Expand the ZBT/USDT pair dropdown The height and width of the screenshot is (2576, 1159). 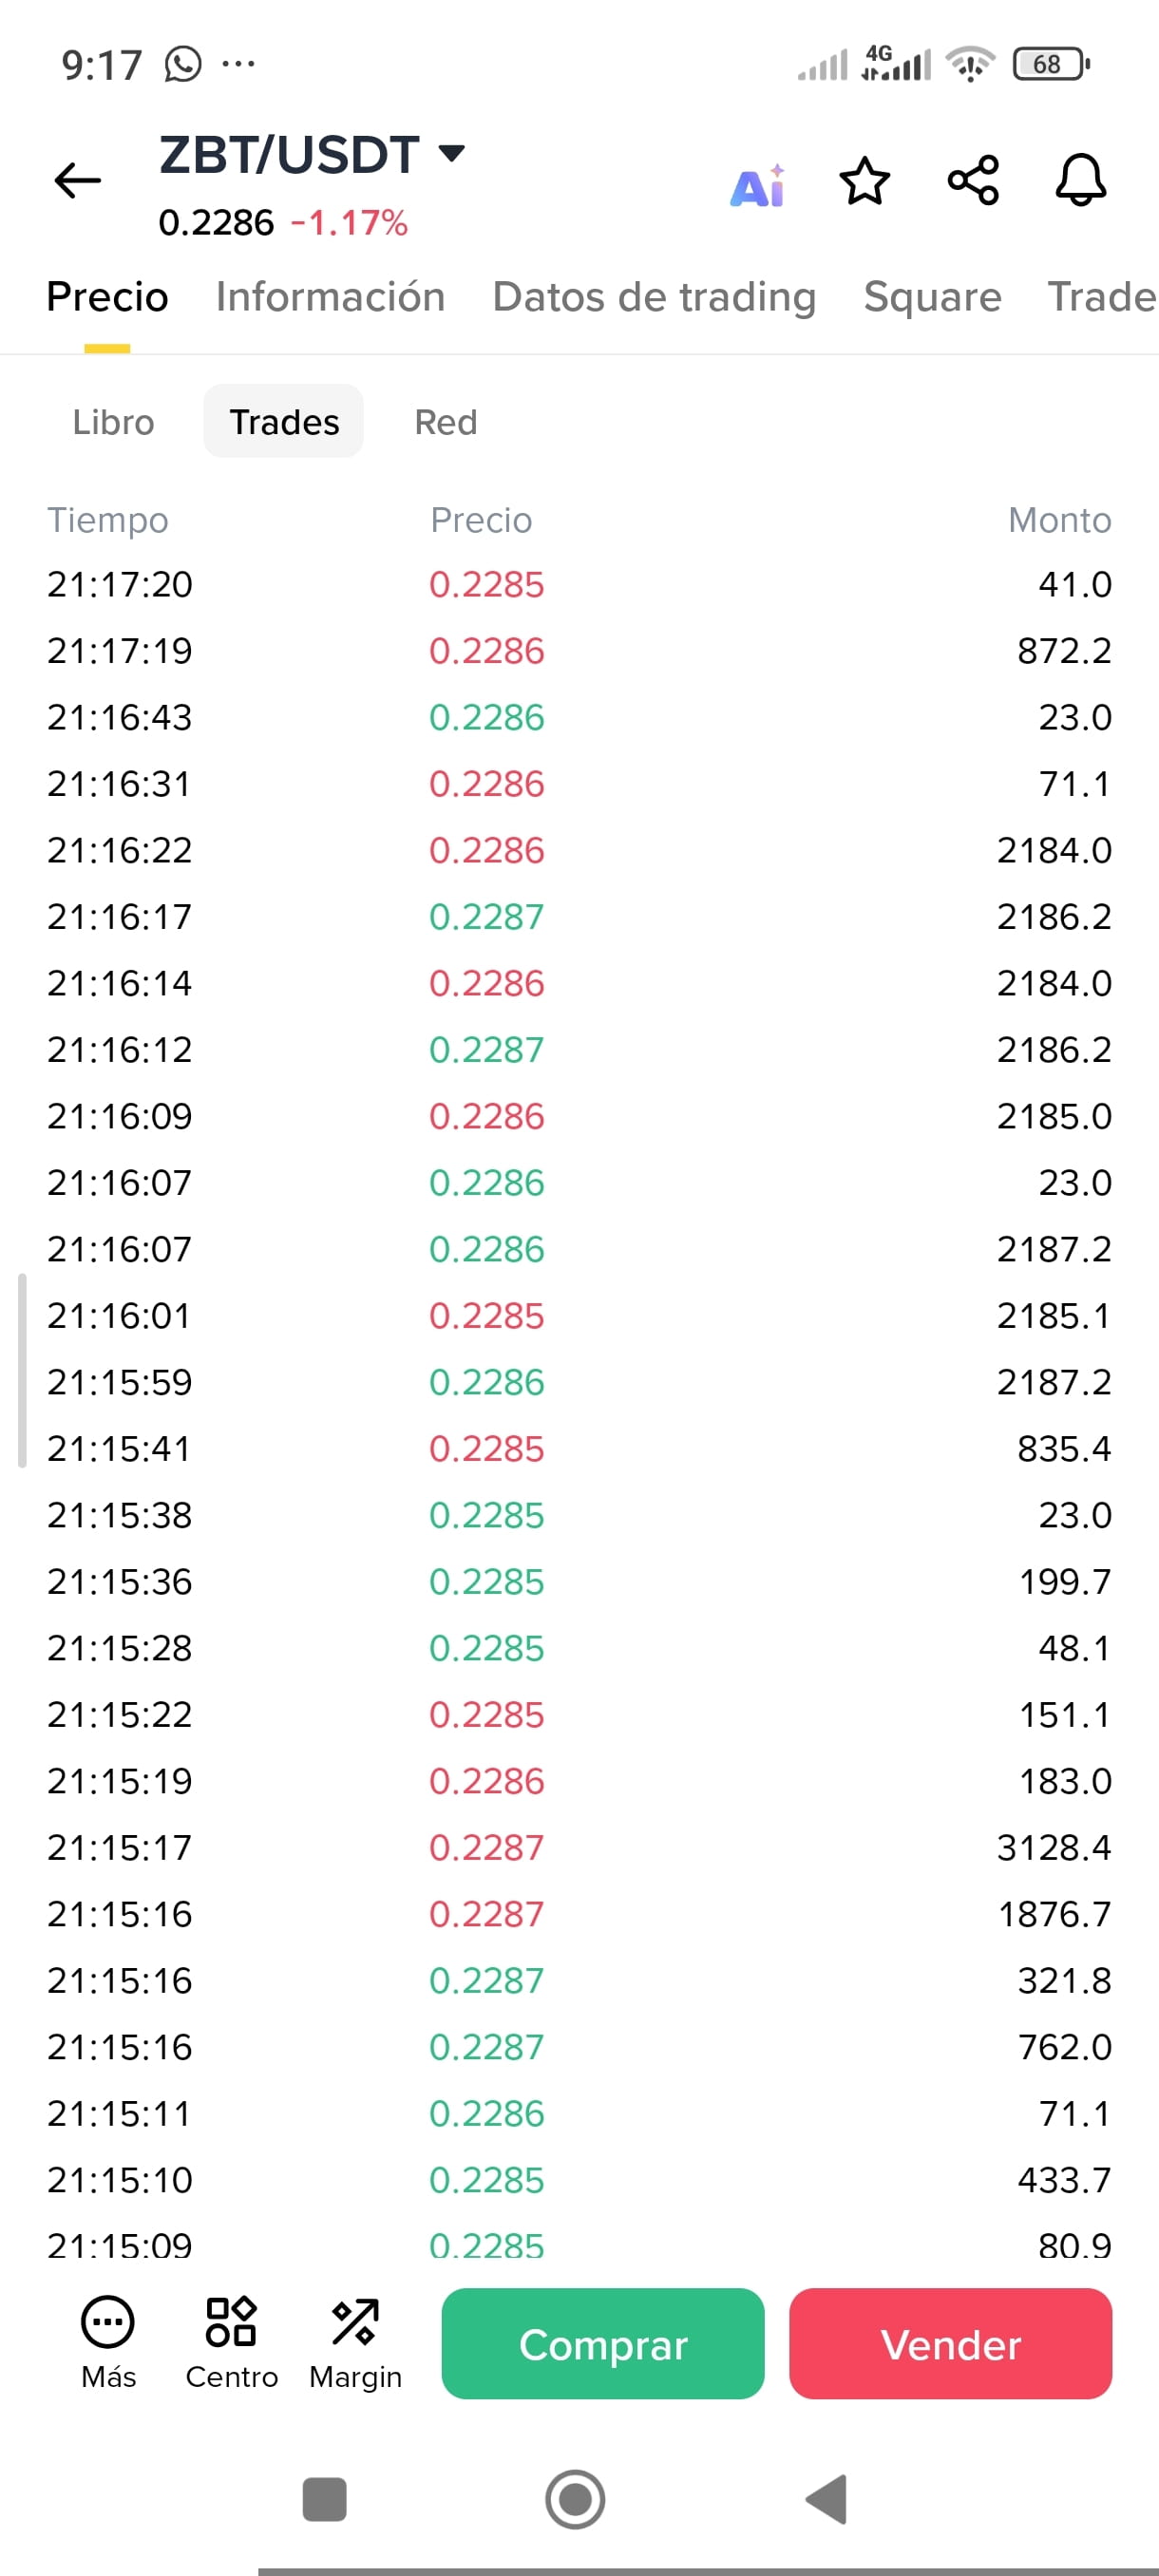tap(452, 153)
